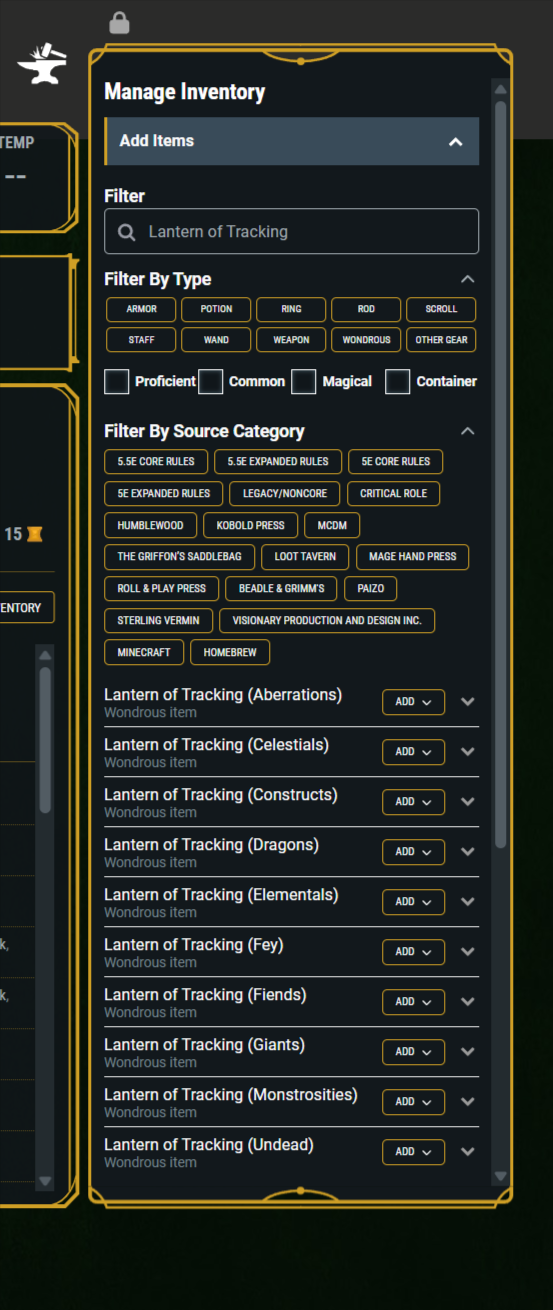Expand Lantern of Tracking (Dragons) details
This screenshot has height=1310, width=553.
pyautogui.click(x=467, y=852)
